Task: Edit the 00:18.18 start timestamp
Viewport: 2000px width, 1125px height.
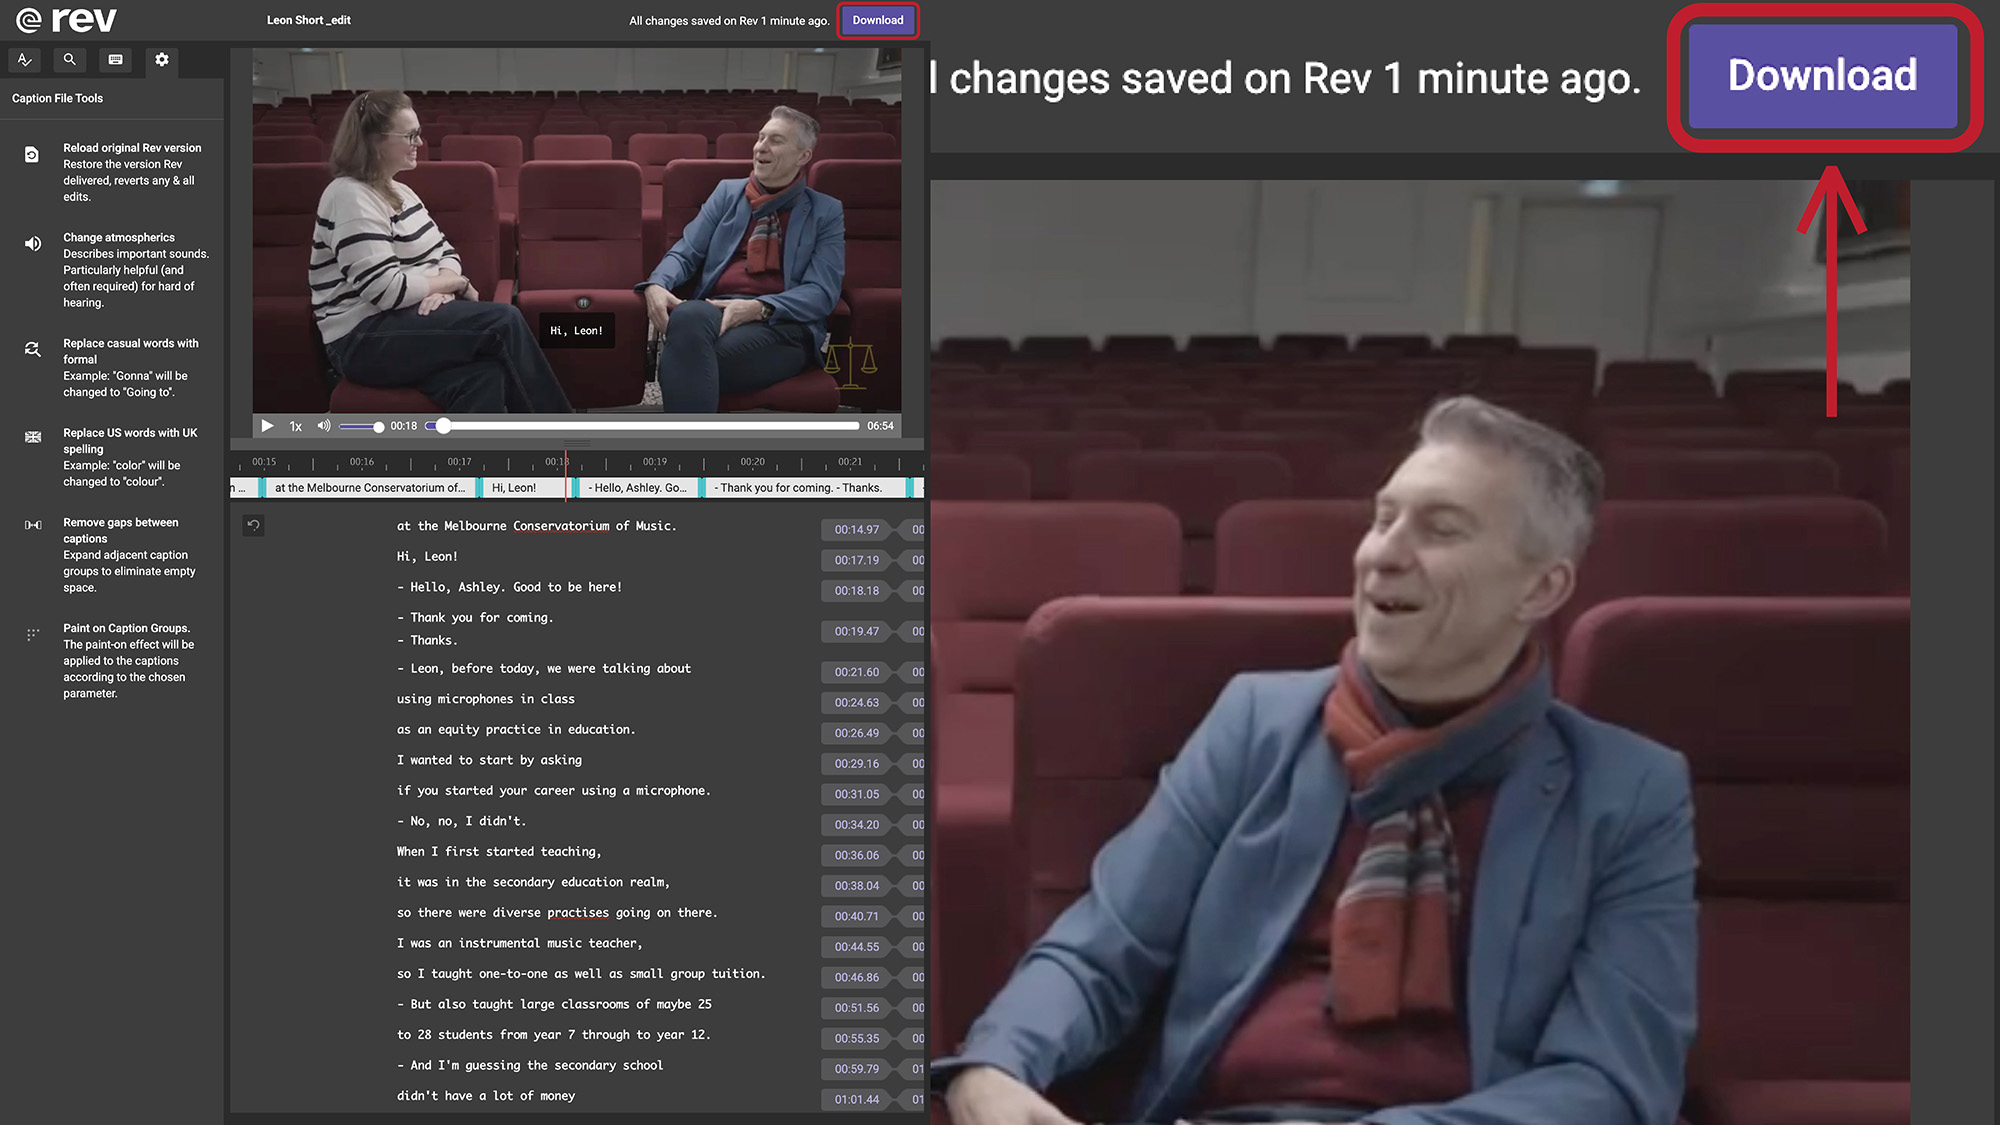Action: pyautogui.click(x=857, y=591)
